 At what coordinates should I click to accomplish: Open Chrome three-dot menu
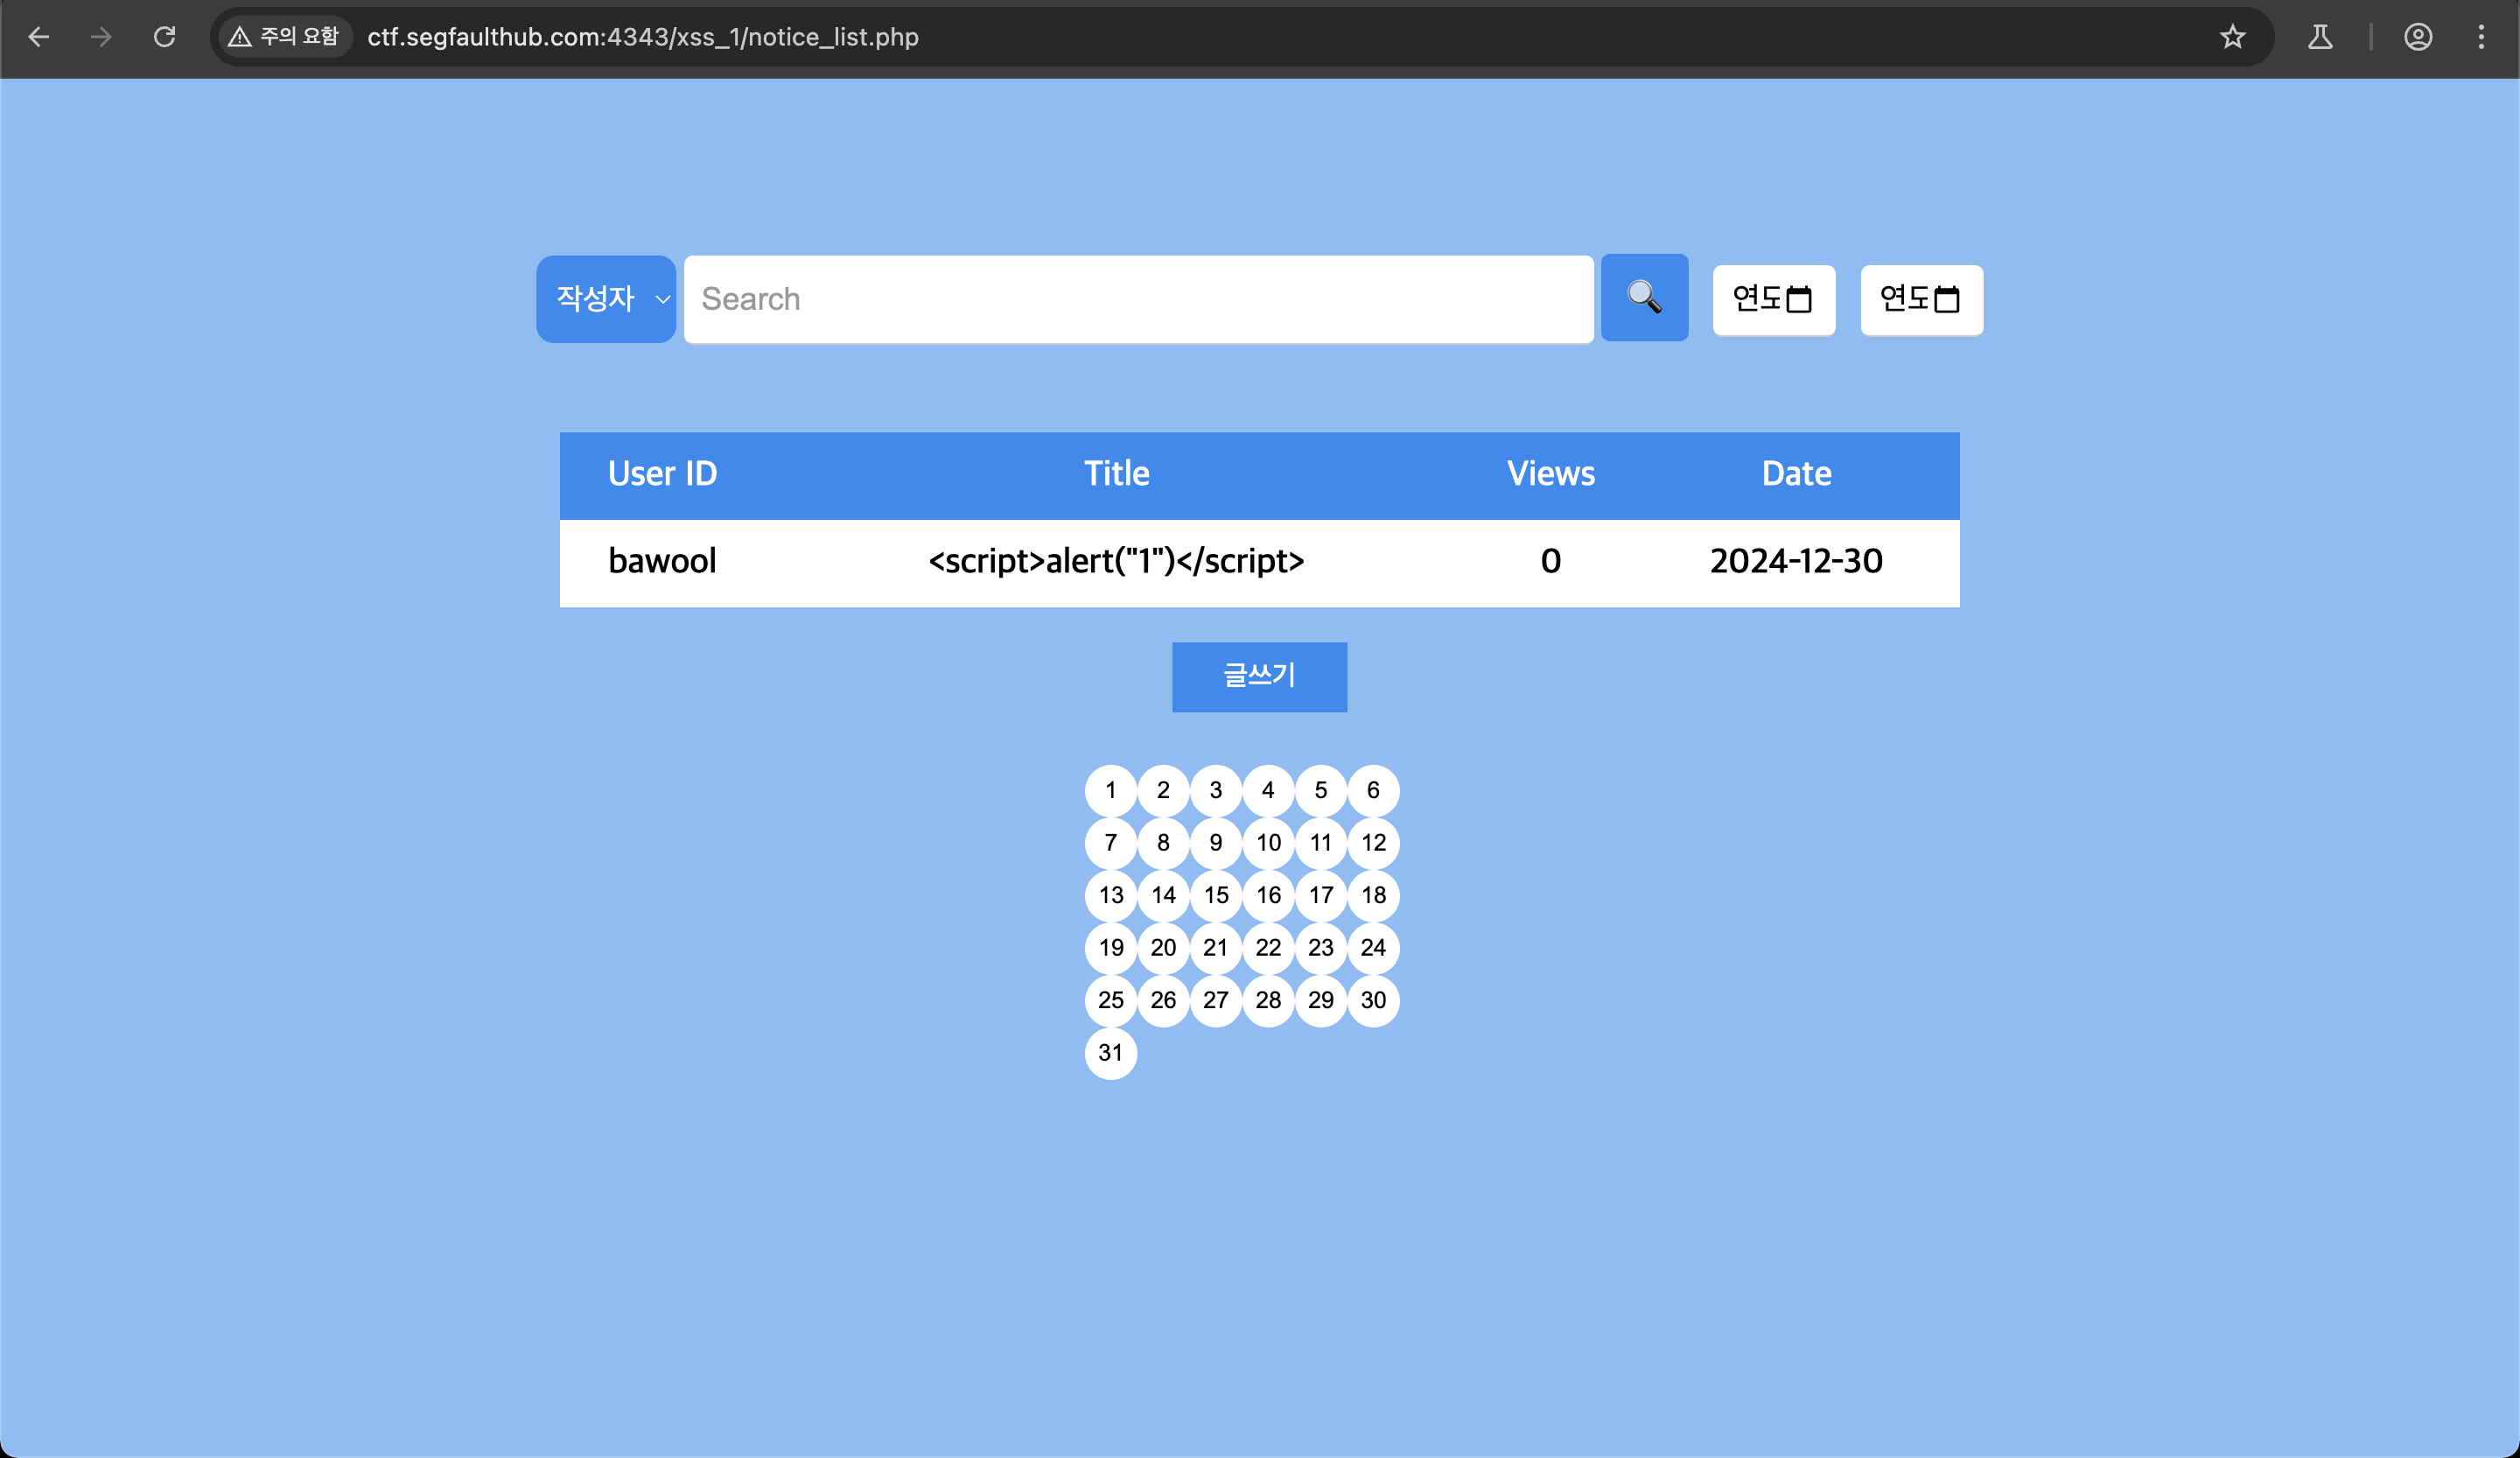pos(2481,37)
